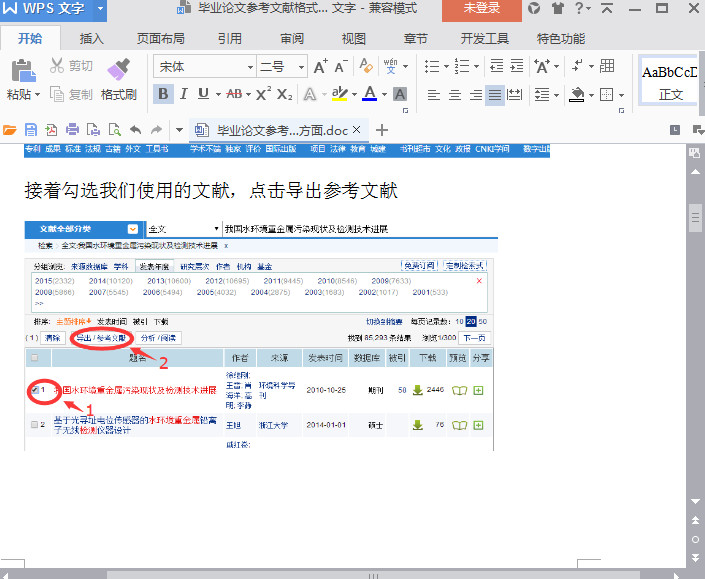Select the 正文 style
The image size is (705, 579).
[x=669, y=80]
